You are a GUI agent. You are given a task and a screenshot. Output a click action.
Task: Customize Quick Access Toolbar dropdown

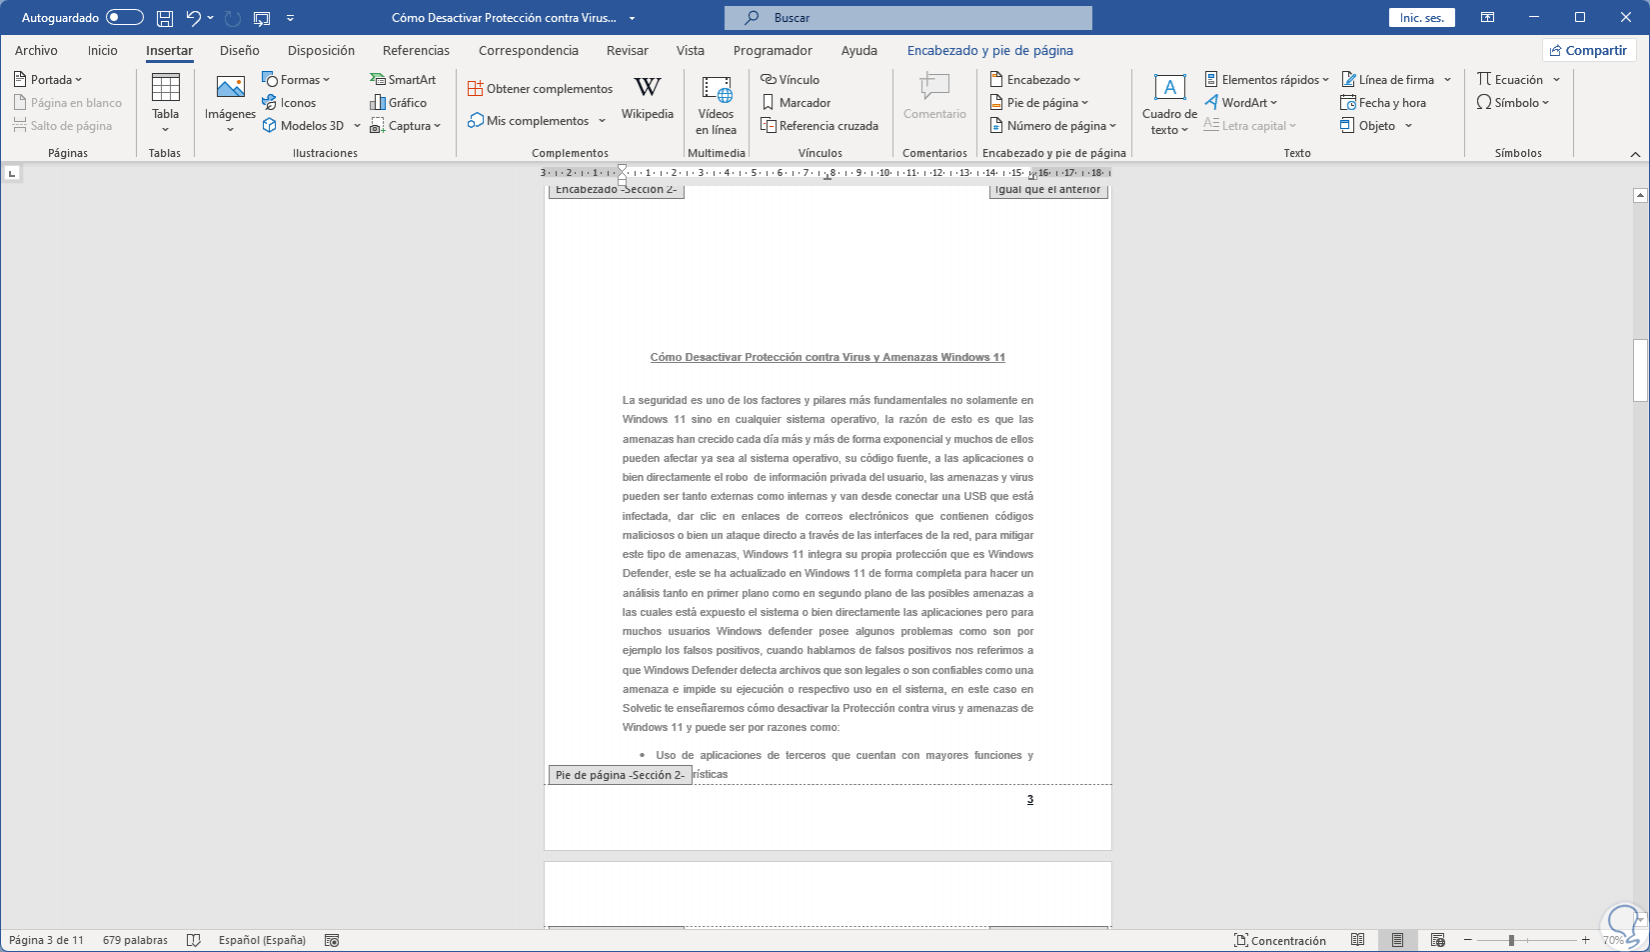click(290, 18)
